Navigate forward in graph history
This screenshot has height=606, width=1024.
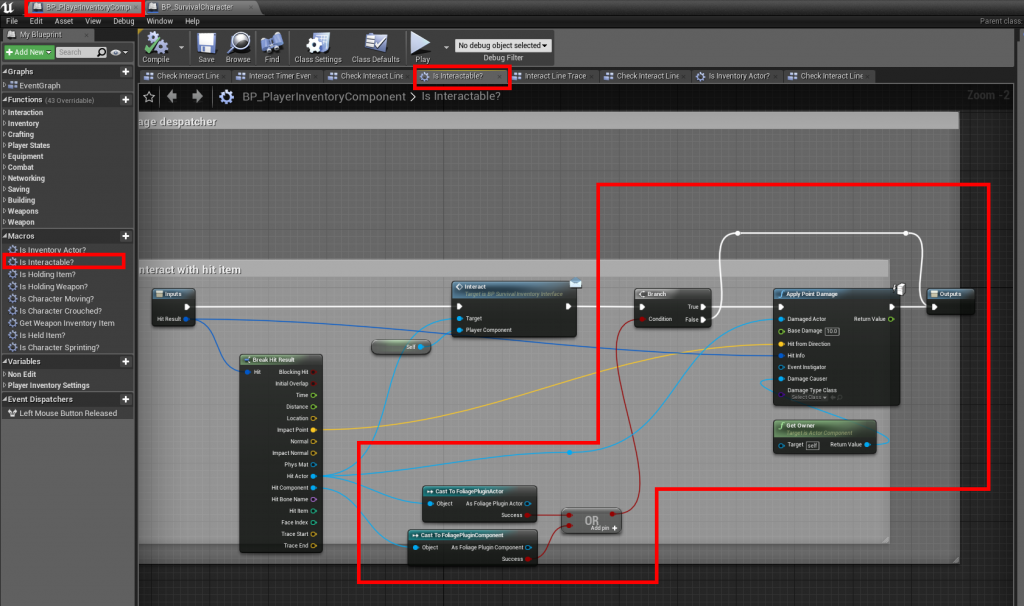click(x=197, y=97)
